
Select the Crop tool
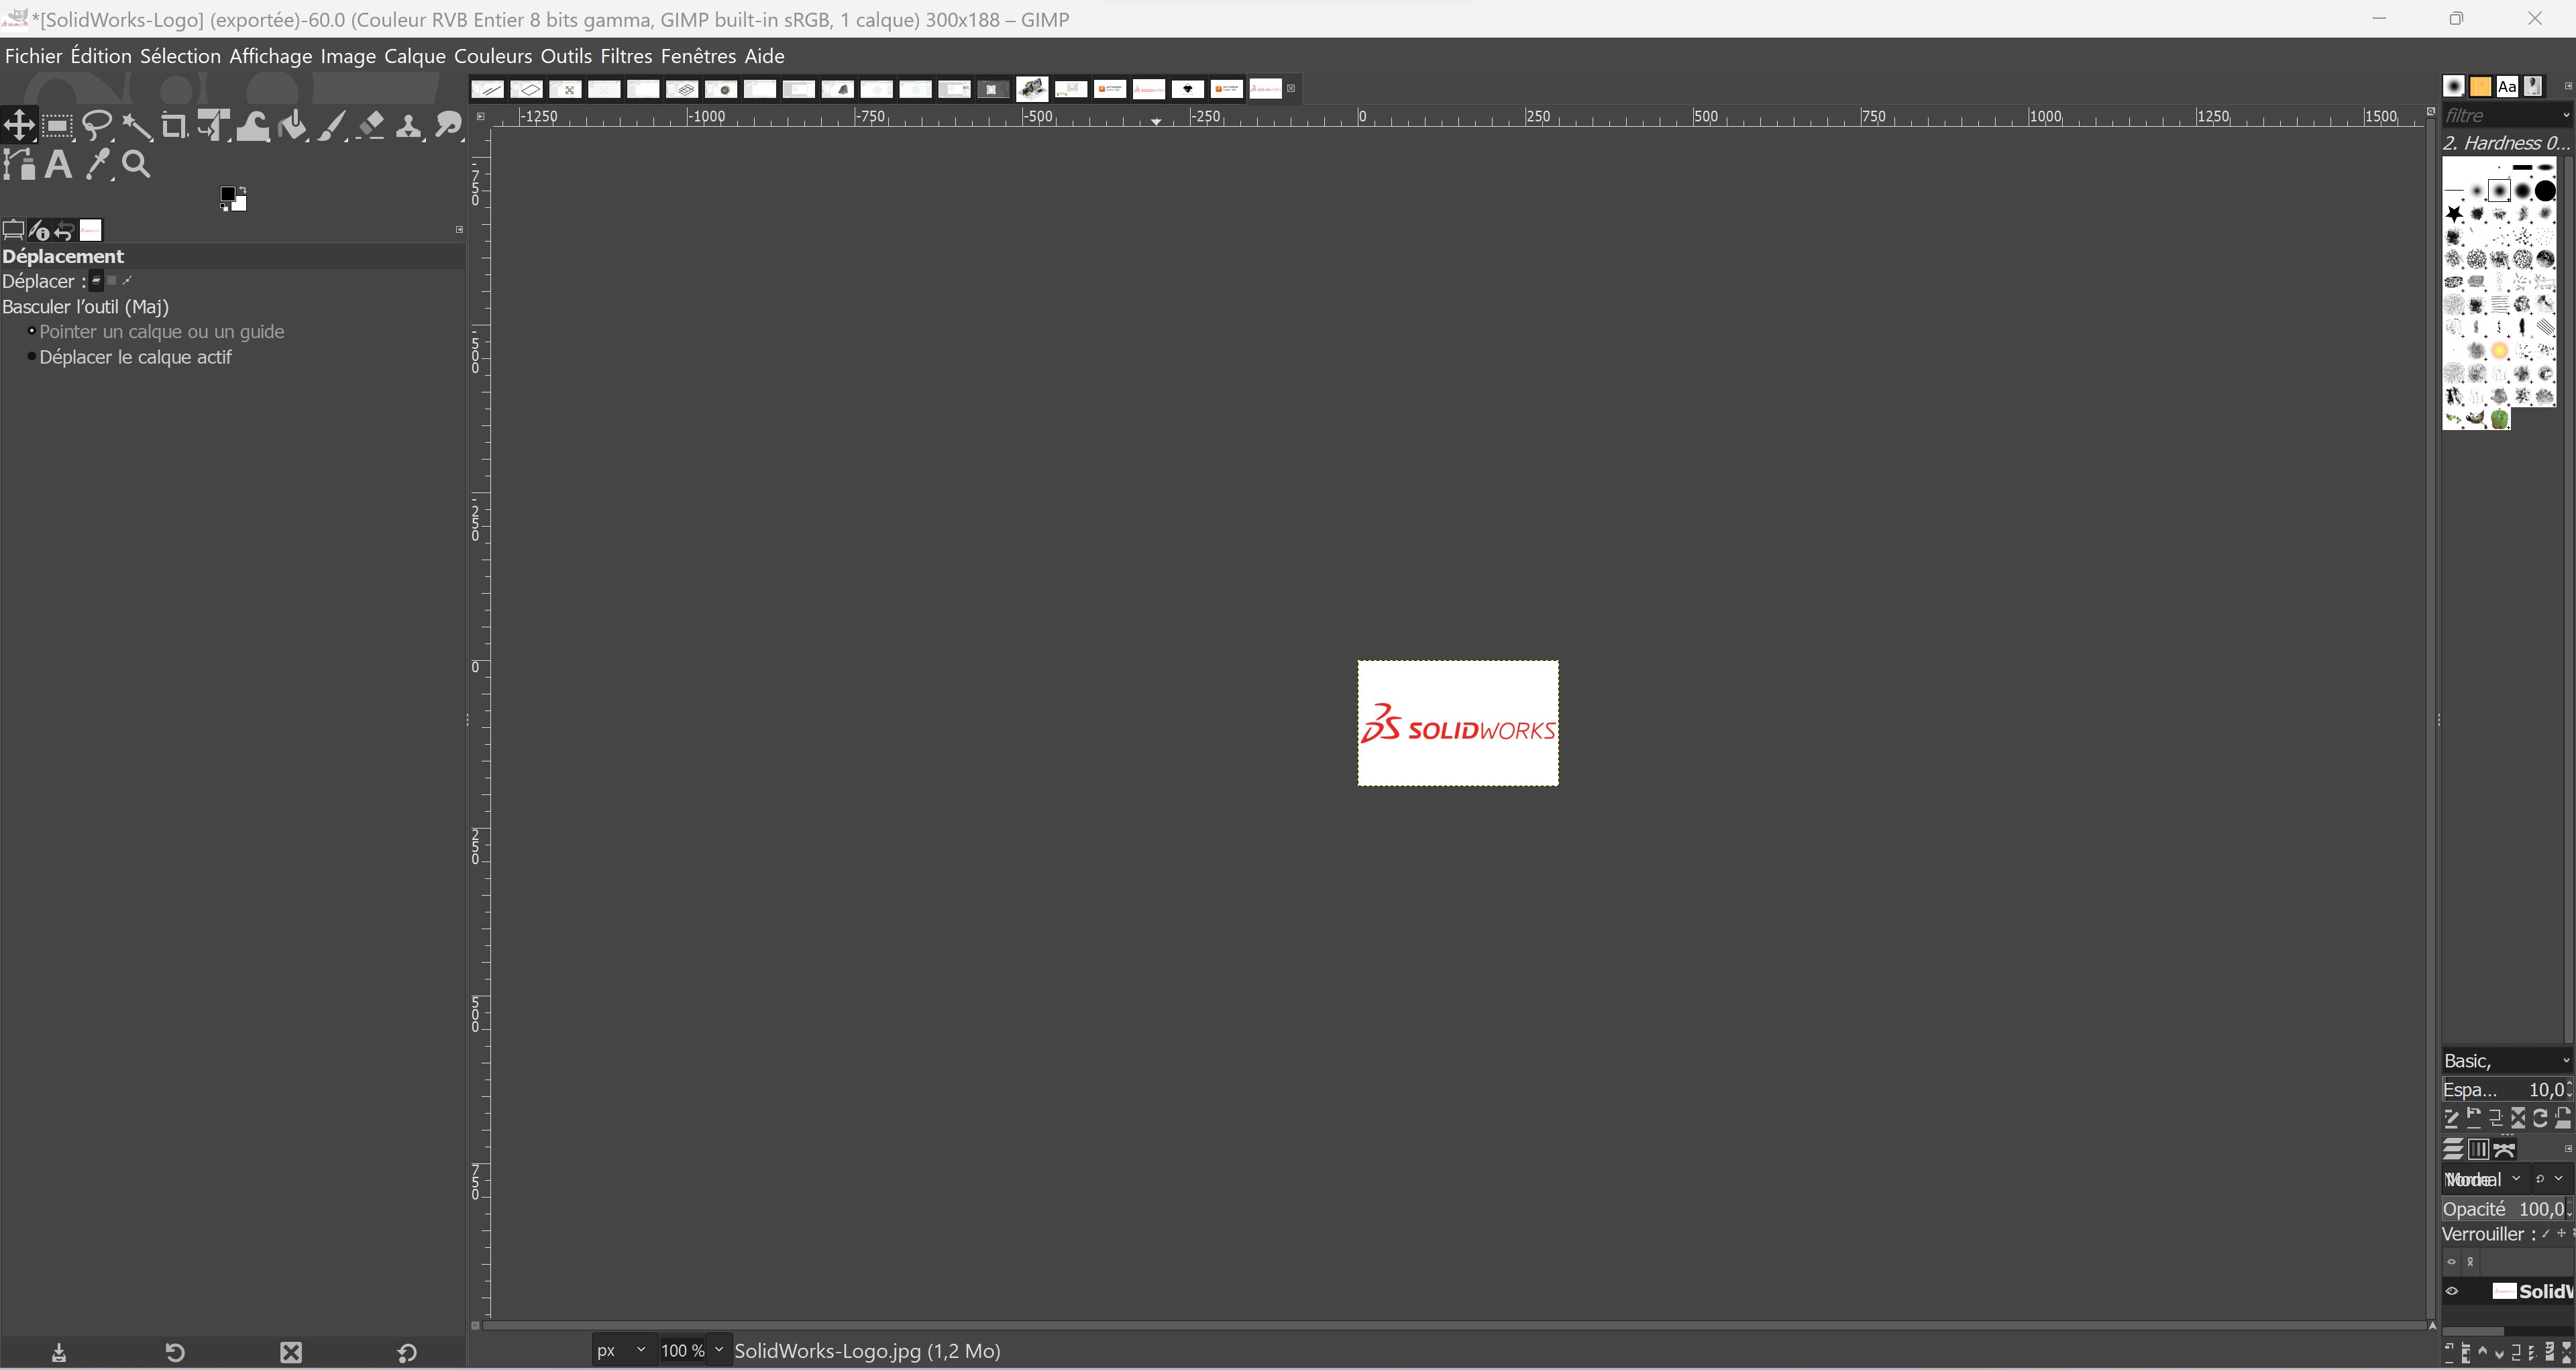[x=175, y=126]
